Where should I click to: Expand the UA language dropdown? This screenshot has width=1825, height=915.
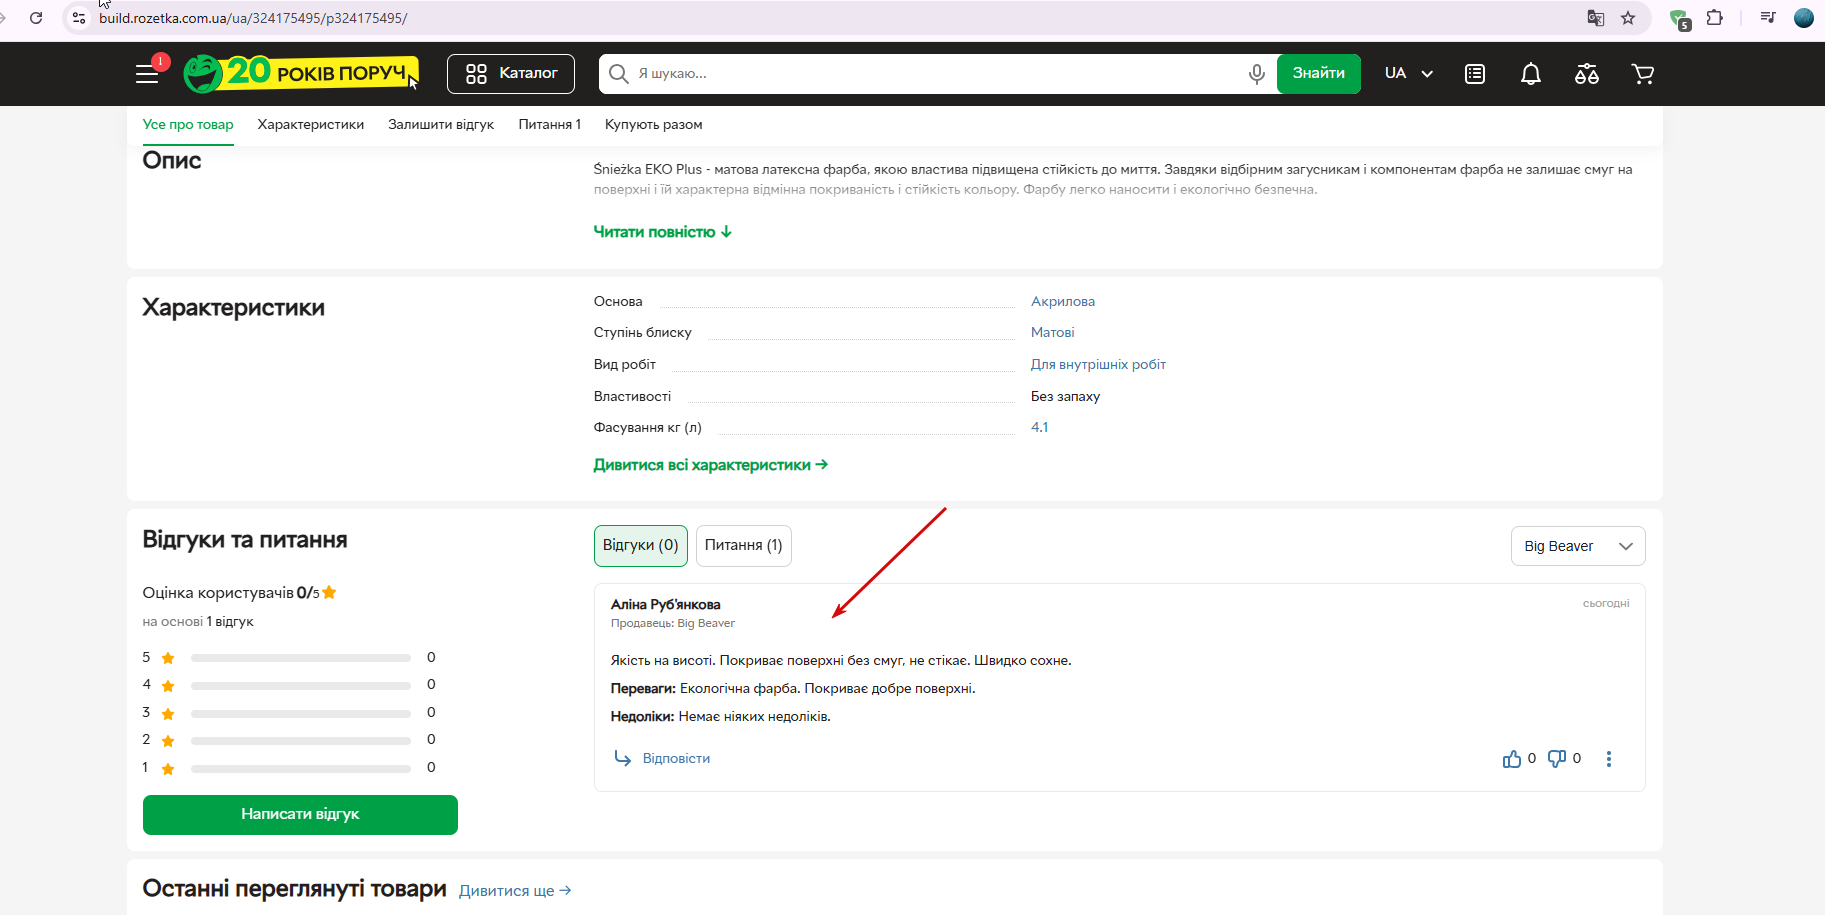(1409, 74)
